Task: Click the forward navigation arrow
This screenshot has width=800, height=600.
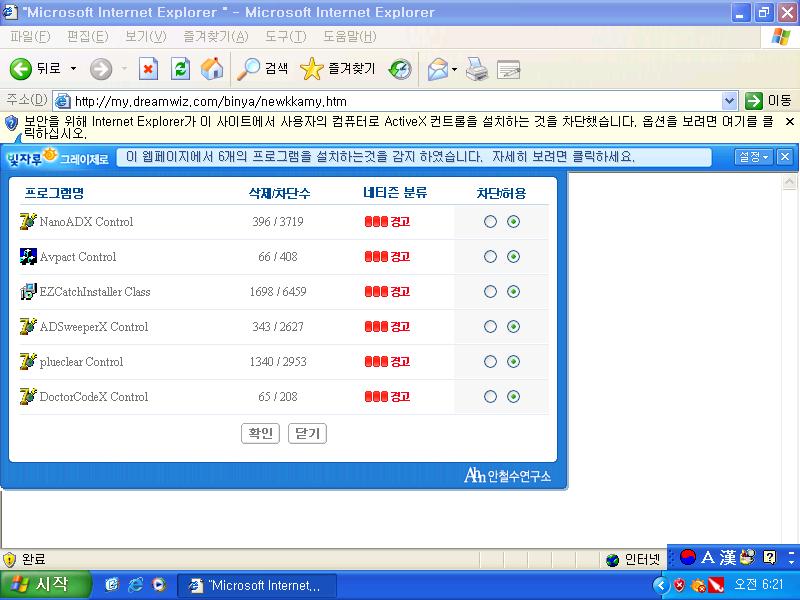Action: tap(101, 69)
